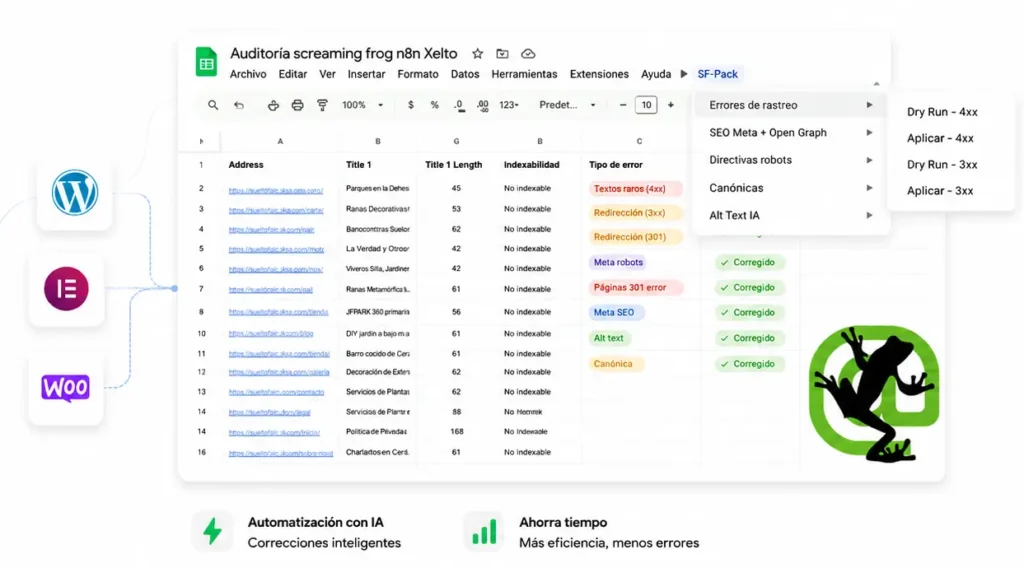The width and height of the screenshot is (1024, 568).
Task: Increase font size with plus button
Action: click(671, 104)
